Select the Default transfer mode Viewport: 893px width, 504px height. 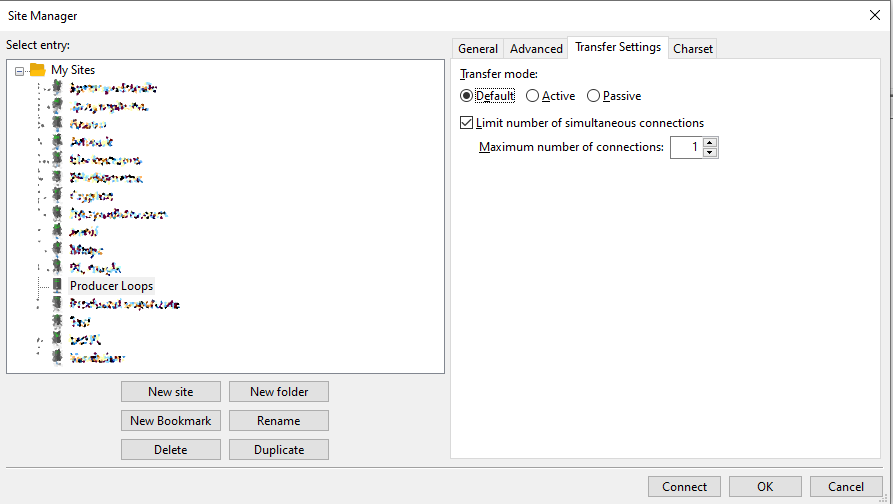click(466, 96)
